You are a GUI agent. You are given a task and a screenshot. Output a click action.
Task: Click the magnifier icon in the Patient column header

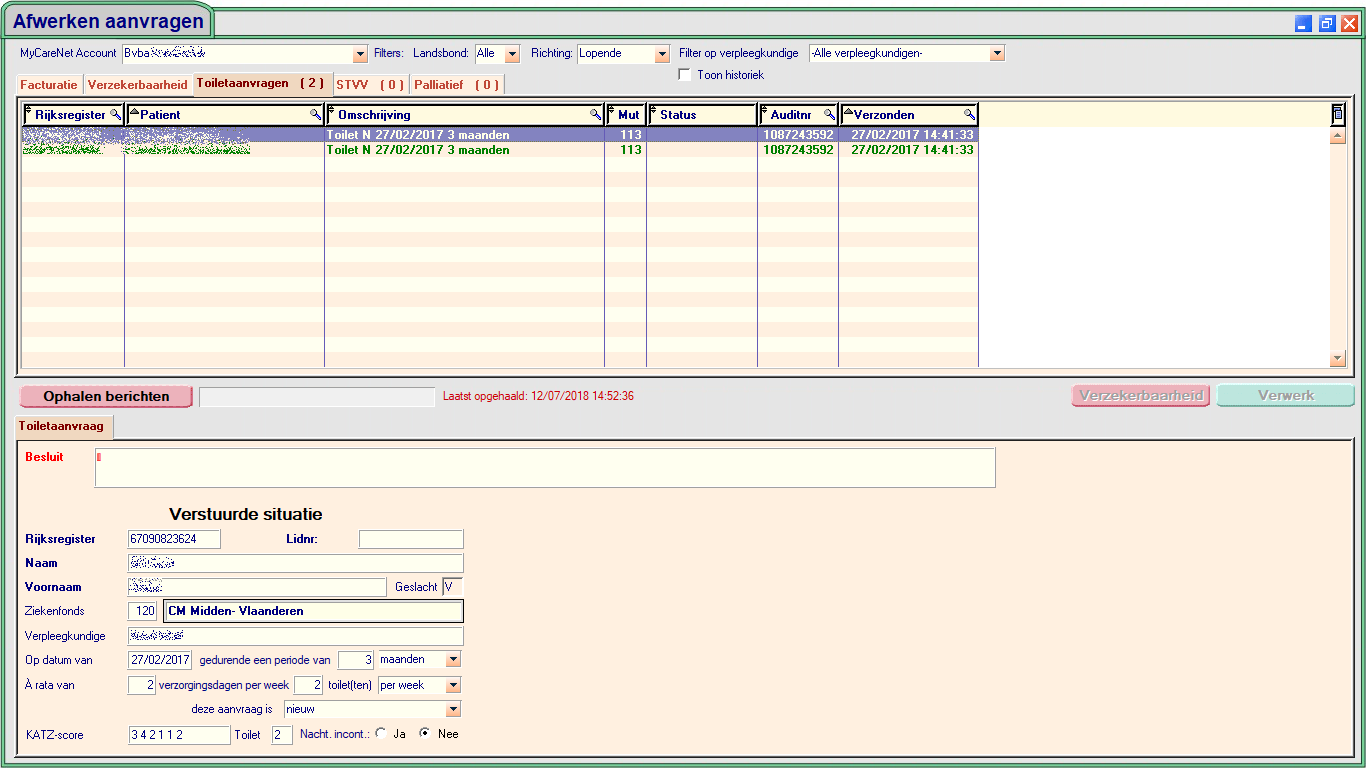tap(315, 115)
